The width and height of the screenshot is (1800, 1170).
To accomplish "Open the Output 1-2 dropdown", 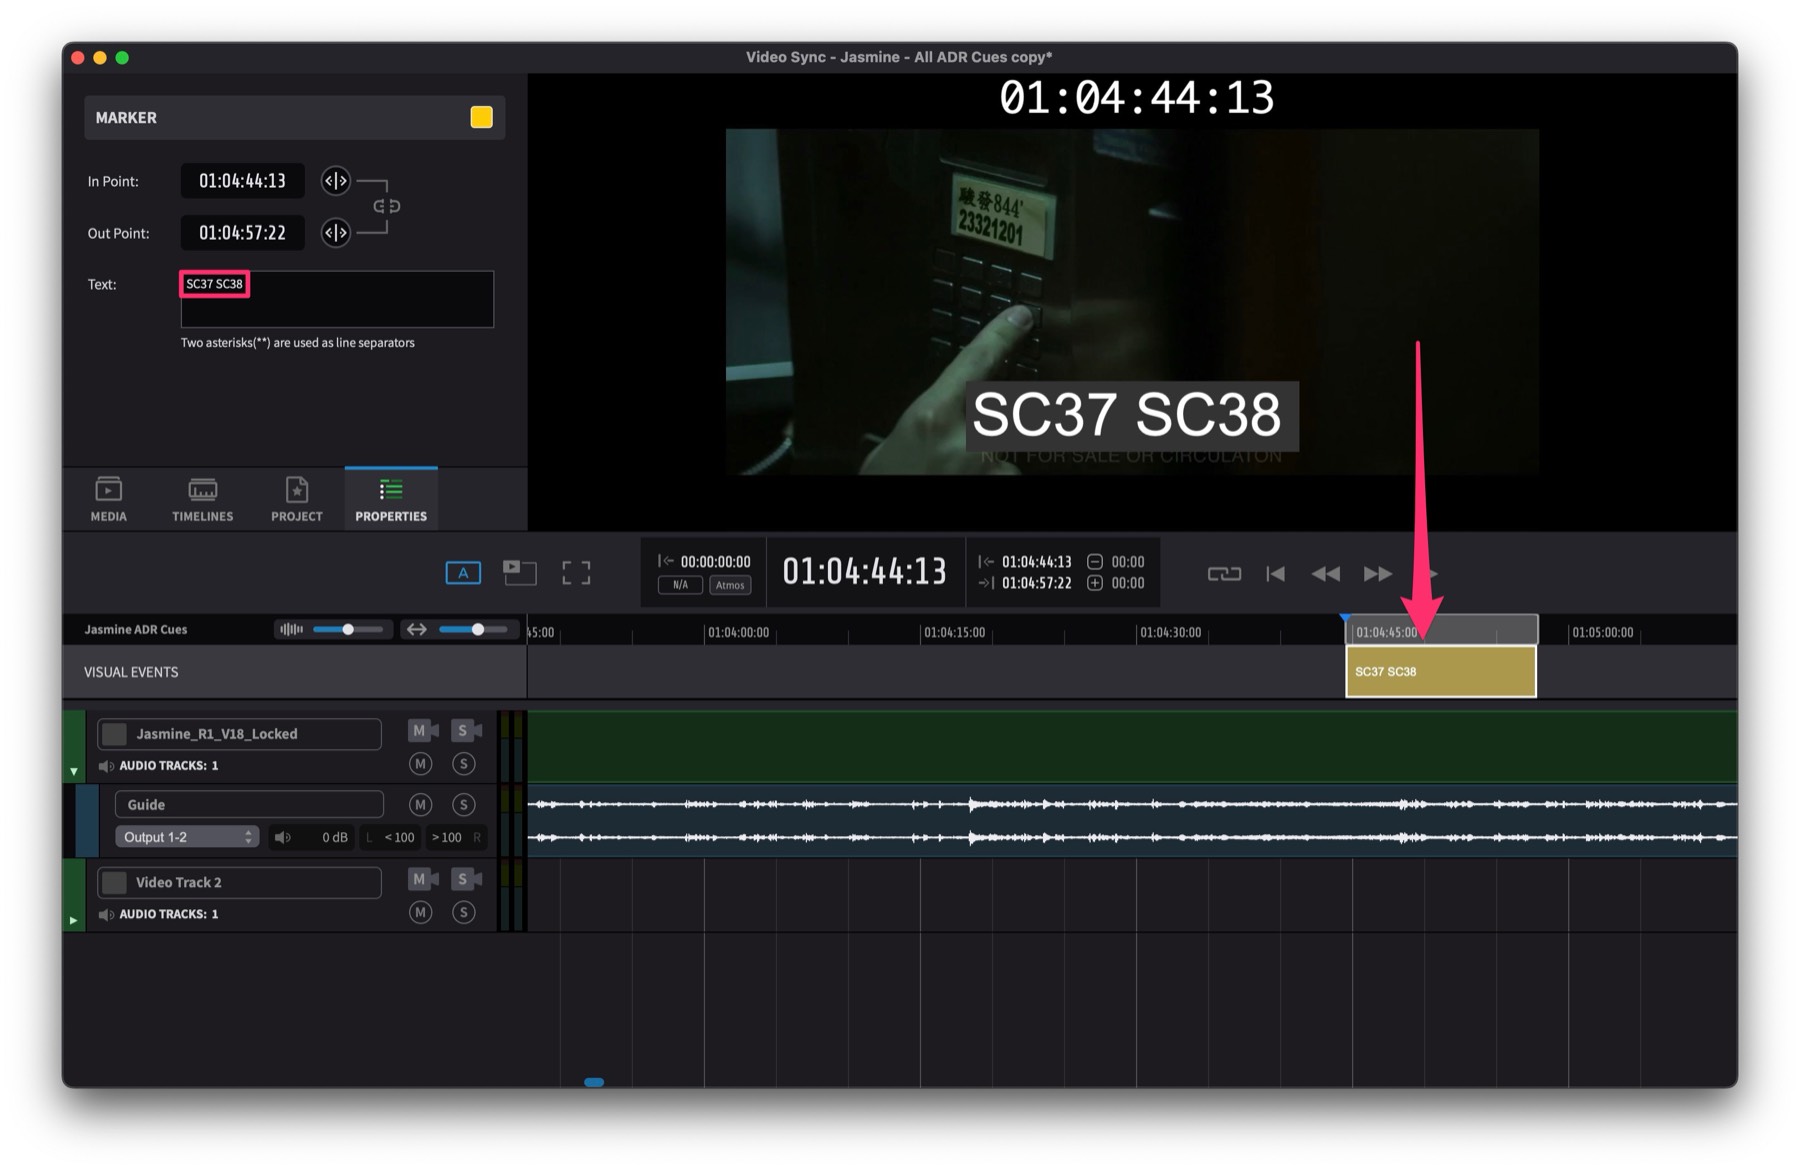I will tap(187, 837).
